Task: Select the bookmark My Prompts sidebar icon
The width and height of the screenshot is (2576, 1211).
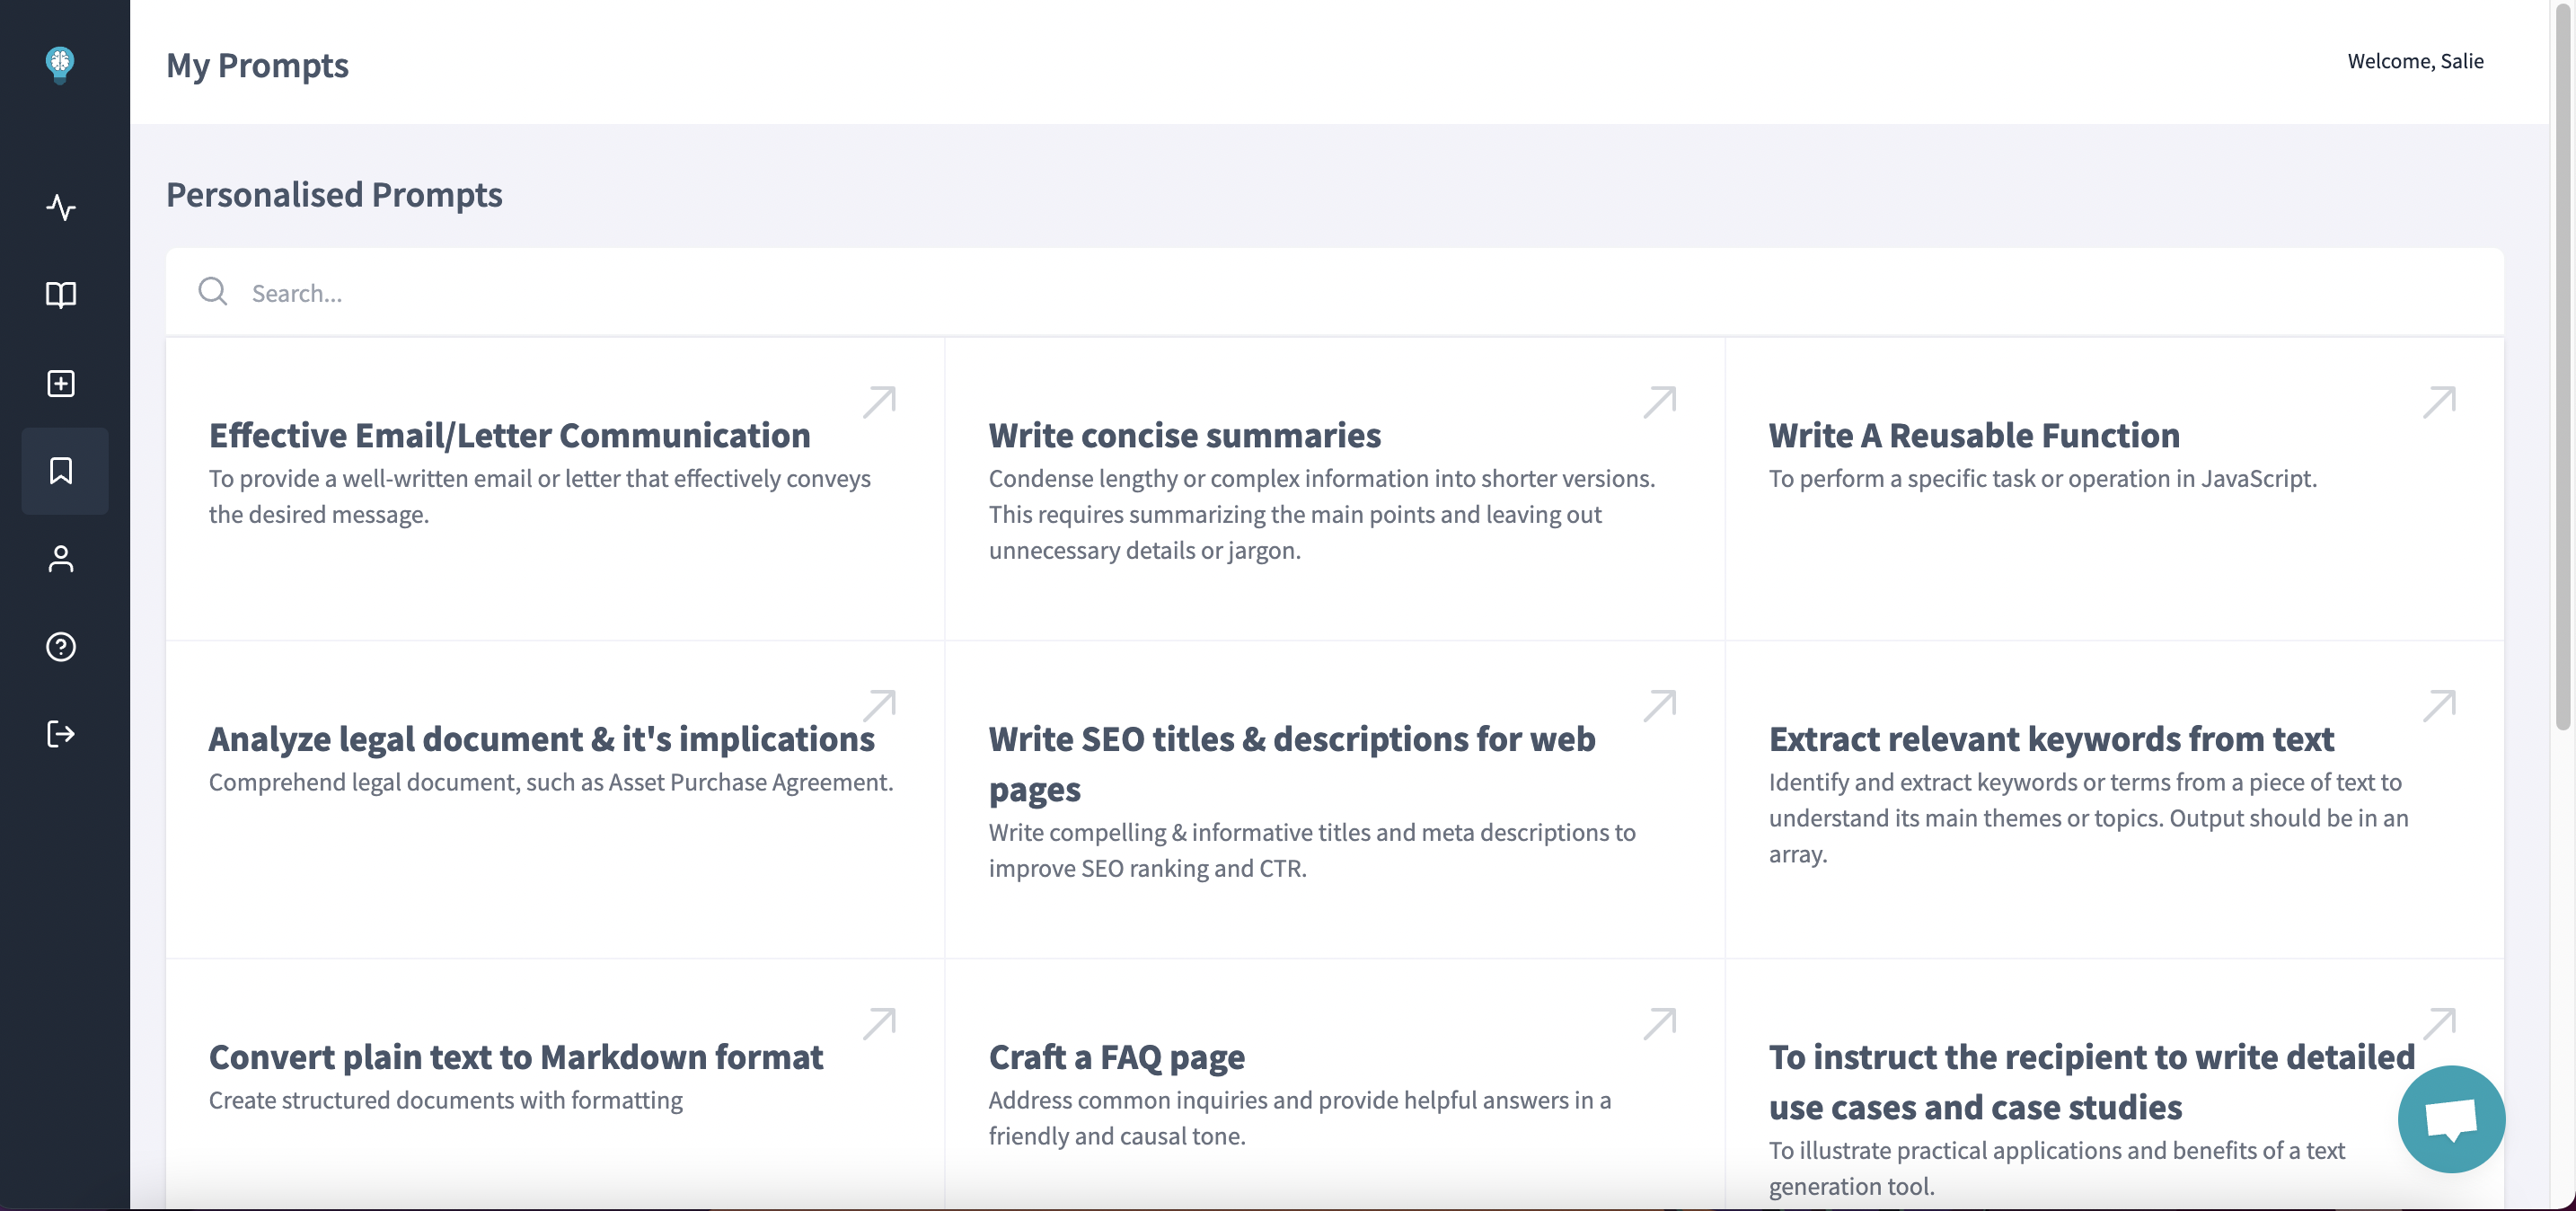Action: pos(61,471)
